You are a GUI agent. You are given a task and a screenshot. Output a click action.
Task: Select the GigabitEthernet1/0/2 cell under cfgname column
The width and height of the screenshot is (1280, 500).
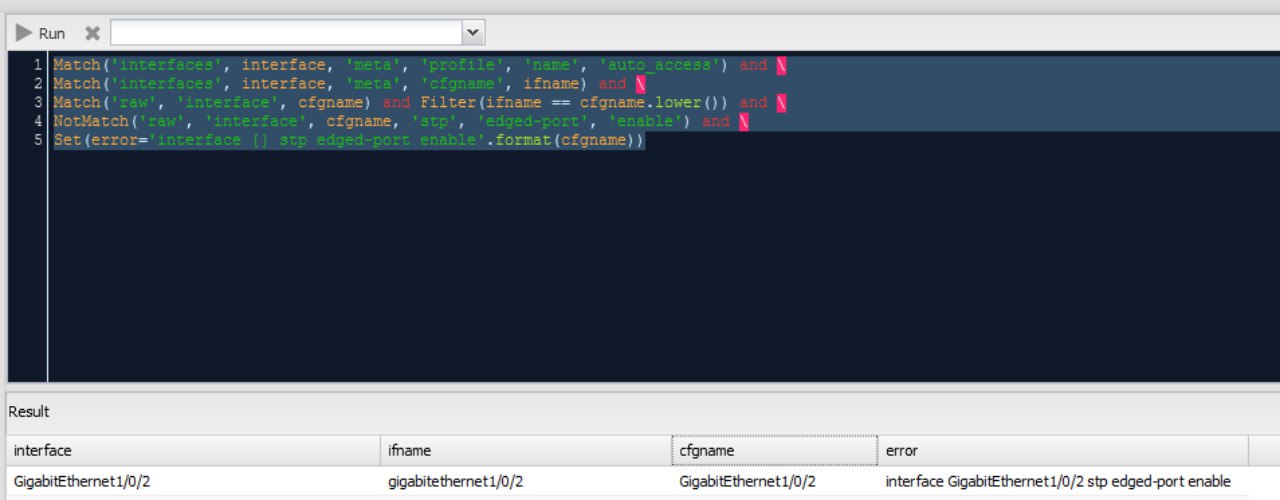tap(775, 481)
